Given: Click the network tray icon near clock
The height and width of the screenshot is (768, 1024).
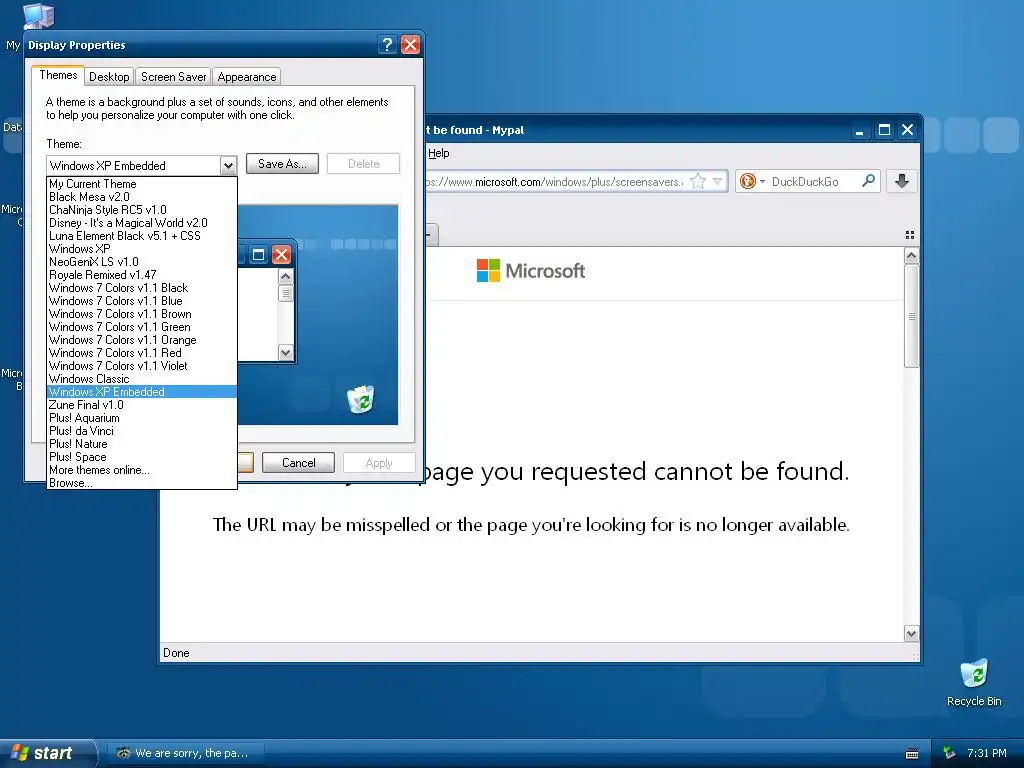Looking at the screenshot, I should click(949, 753).
